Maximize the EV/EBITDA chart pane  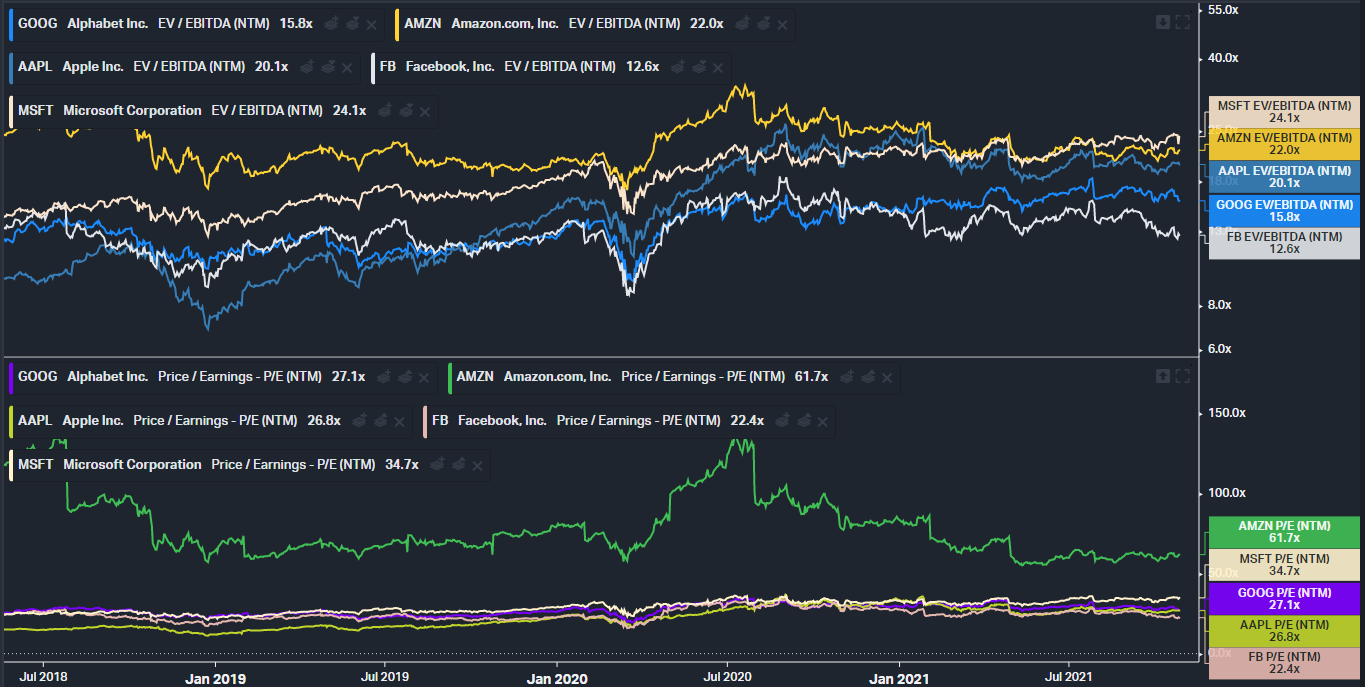click(1182, 22)
